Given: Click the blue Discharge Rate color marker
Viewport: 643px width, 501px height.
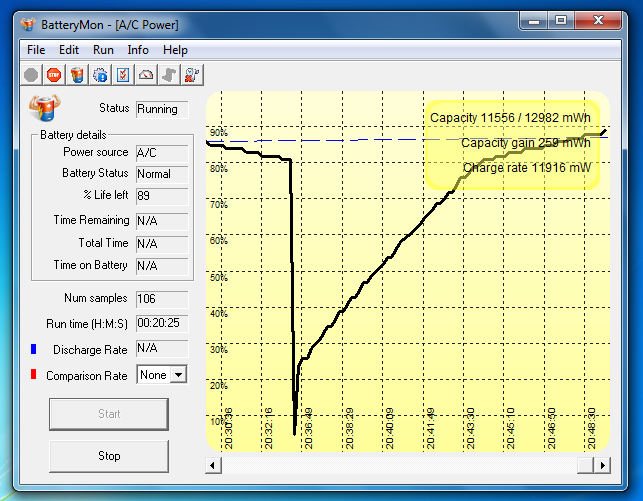Looking at the screenshot, I should click(x=34, y=349).
